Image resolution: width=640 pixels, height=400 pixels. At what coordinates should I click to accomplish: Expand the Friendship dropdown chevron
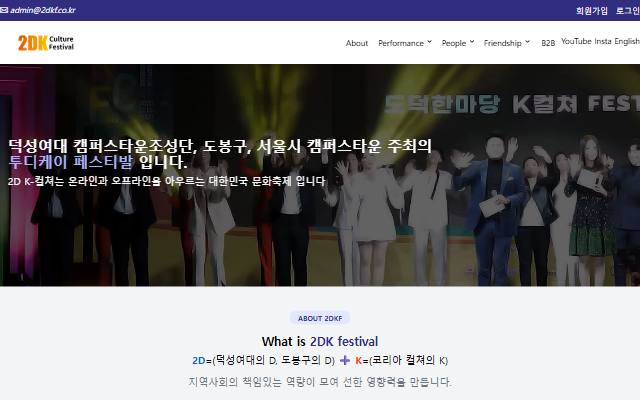point(527,42)
